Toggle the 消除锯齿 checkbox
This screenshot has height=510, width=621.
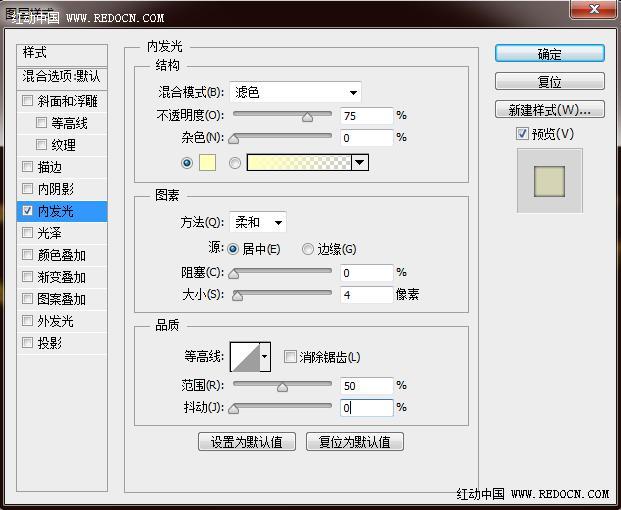click(290, 356)
